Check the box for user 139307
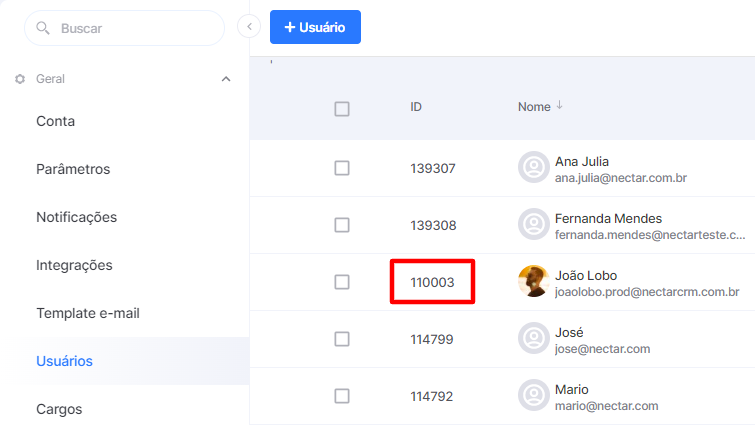This screenshot has height=425, width=755. 342,168
